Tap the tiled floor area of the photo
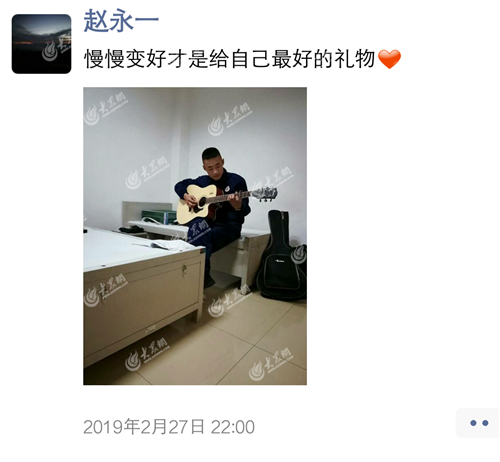Screen dimensions: 500x462 click(233, 347)
